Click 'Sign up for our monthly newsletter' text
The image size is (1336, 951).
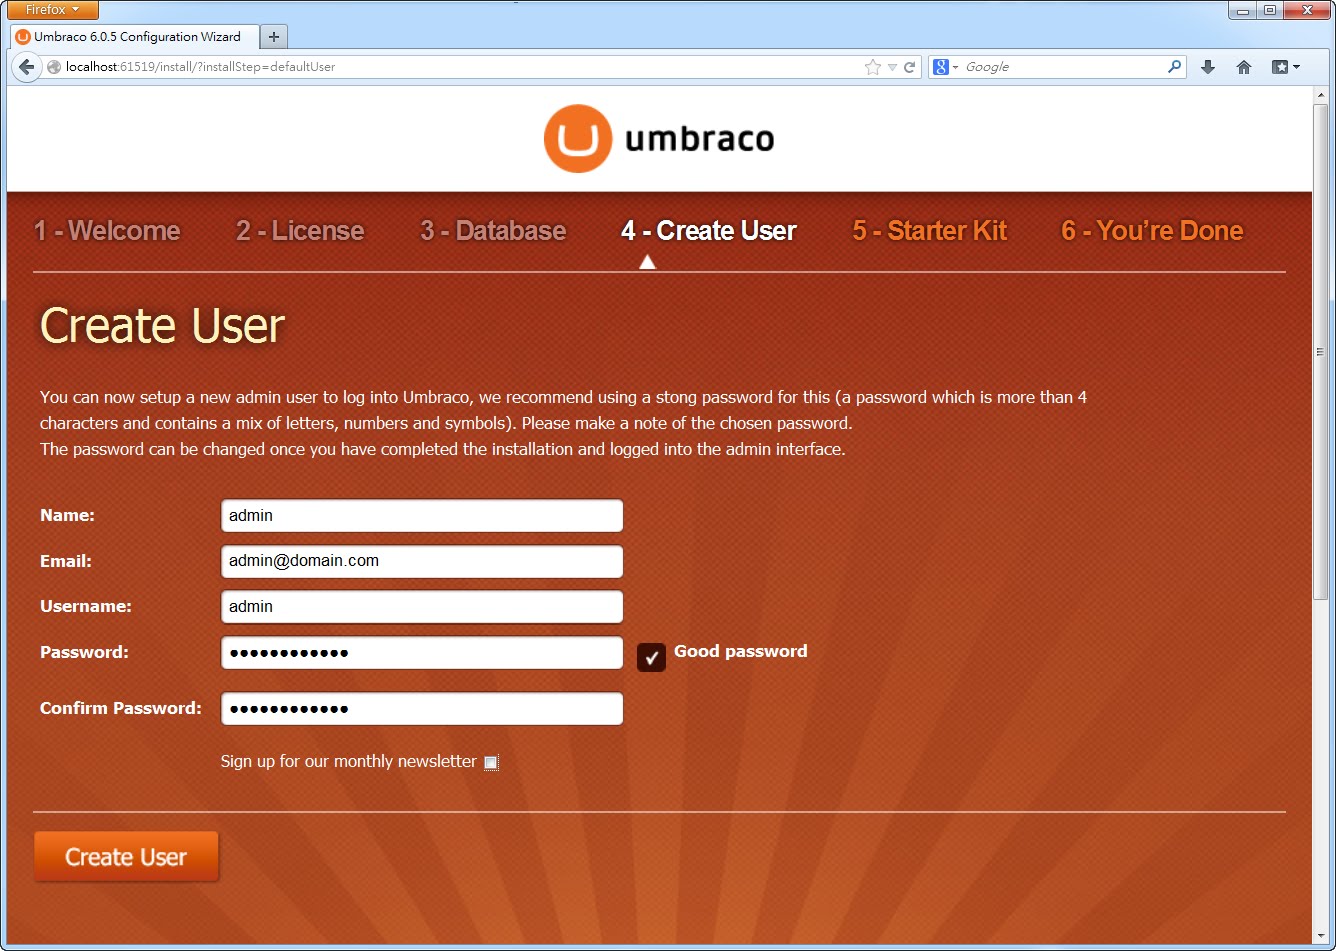[x=349, y=762]
